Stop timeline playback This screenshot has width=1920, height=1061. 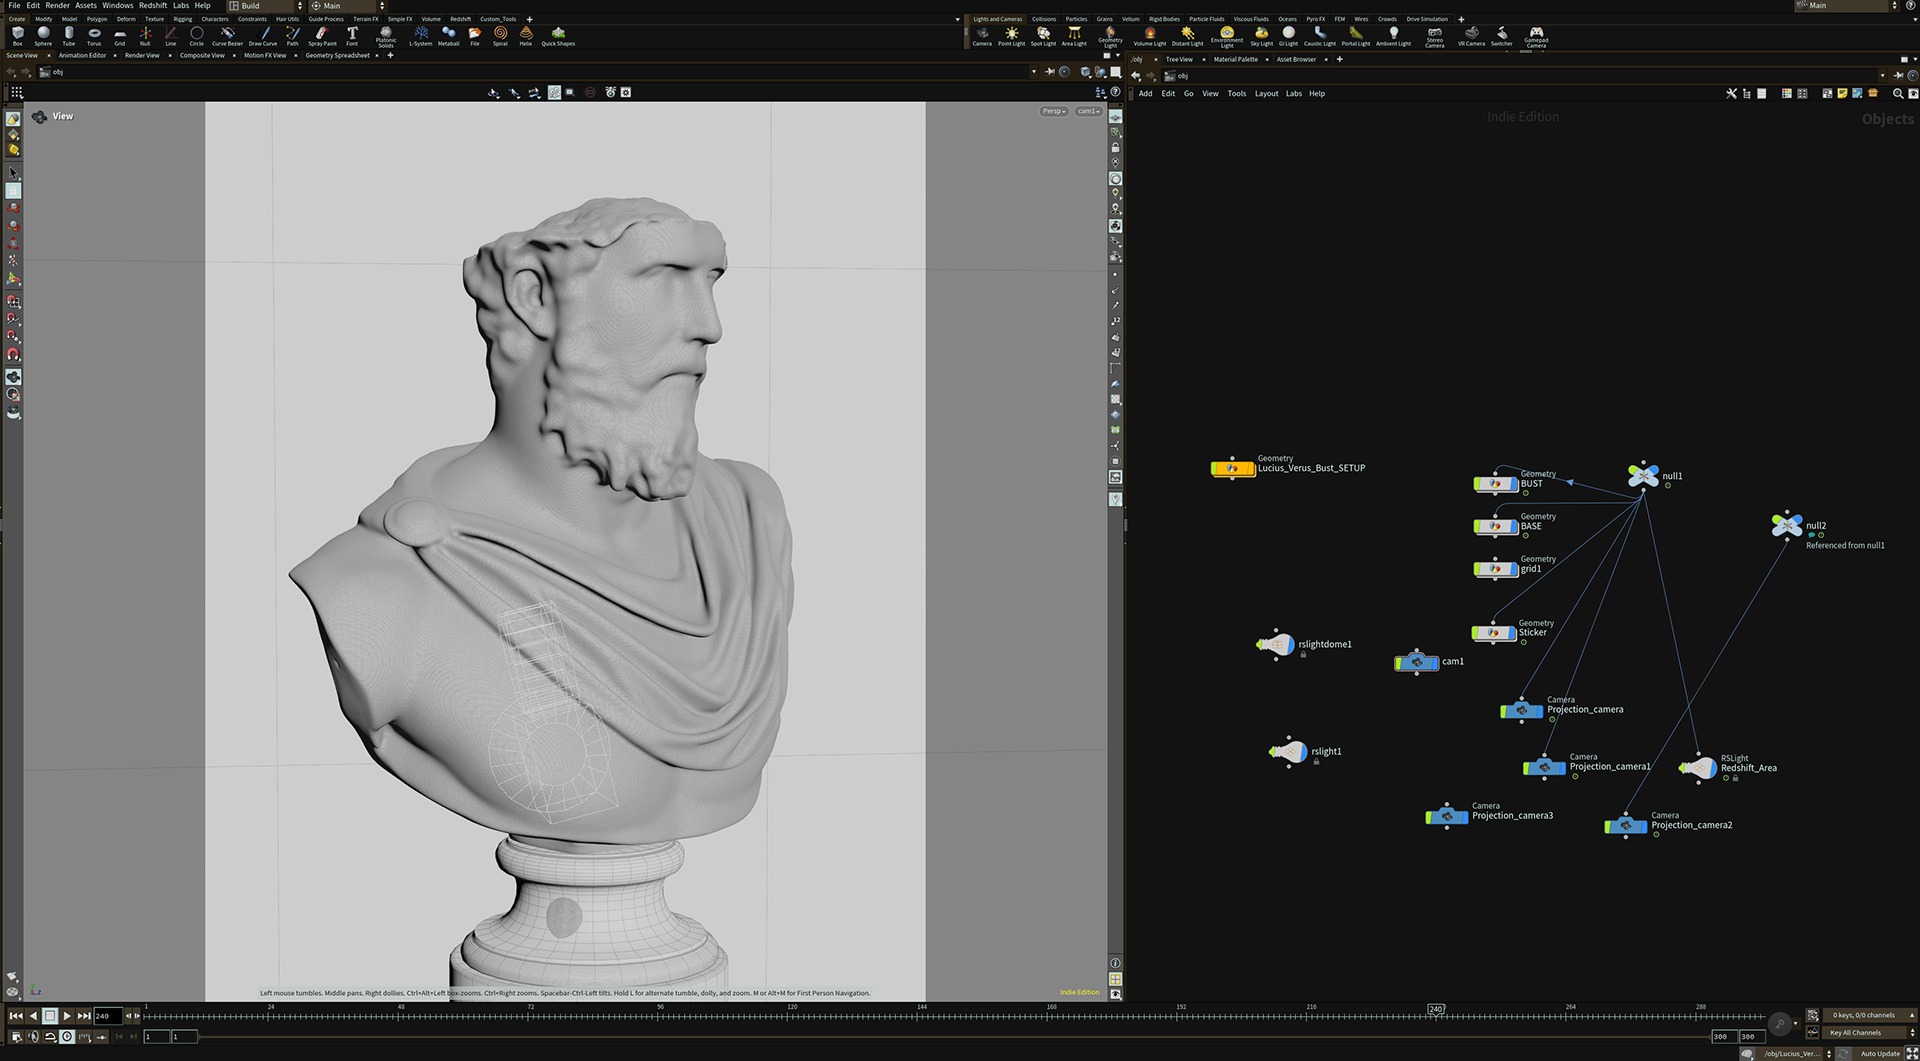[50, 1016]
